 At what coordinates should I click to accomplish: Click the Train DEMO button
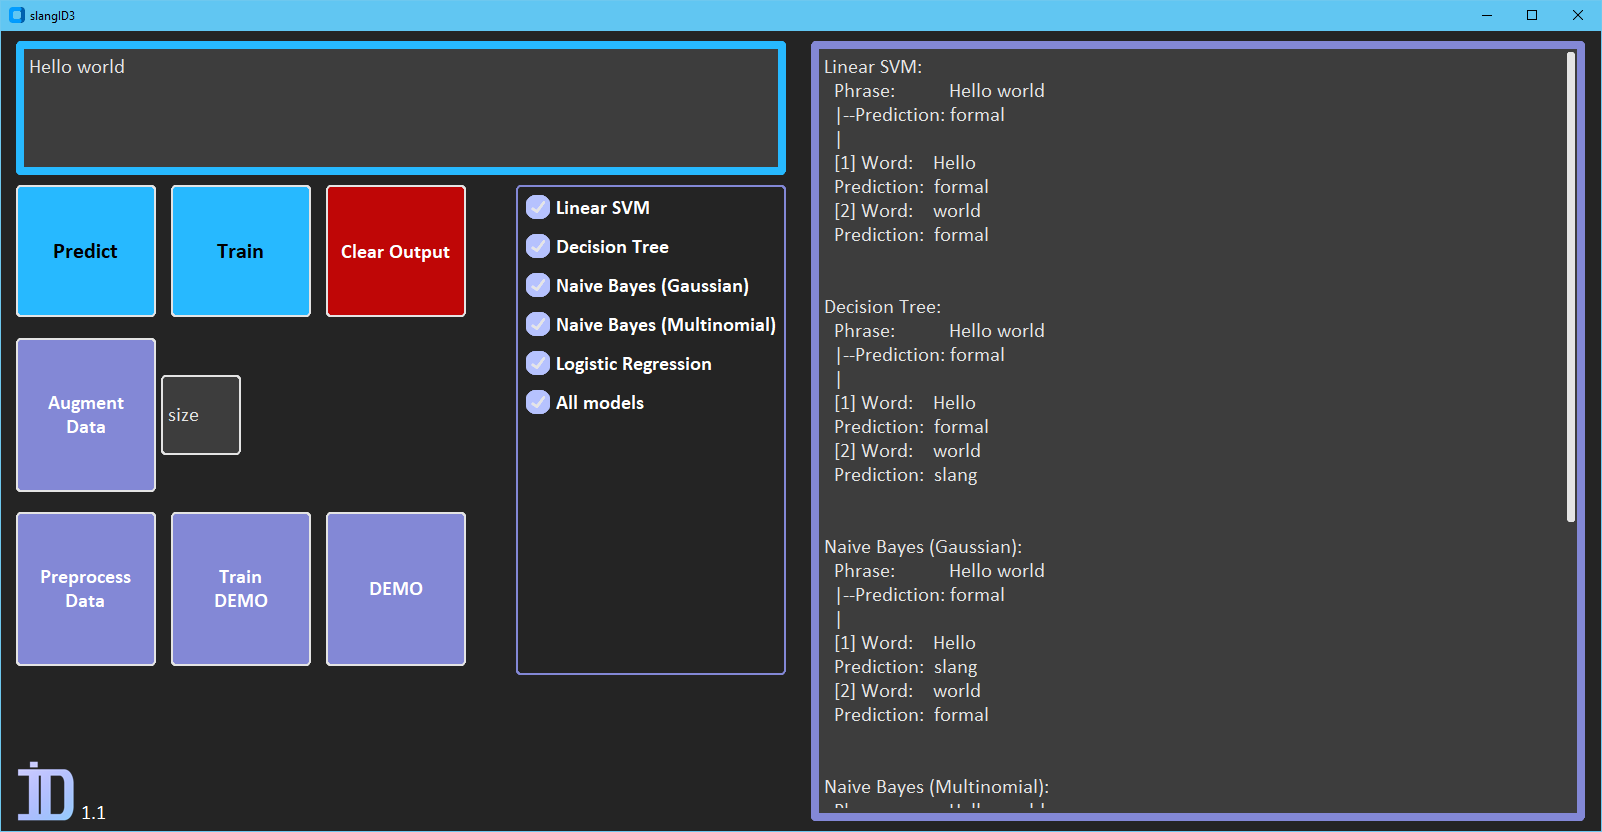(x=241, y=589)
